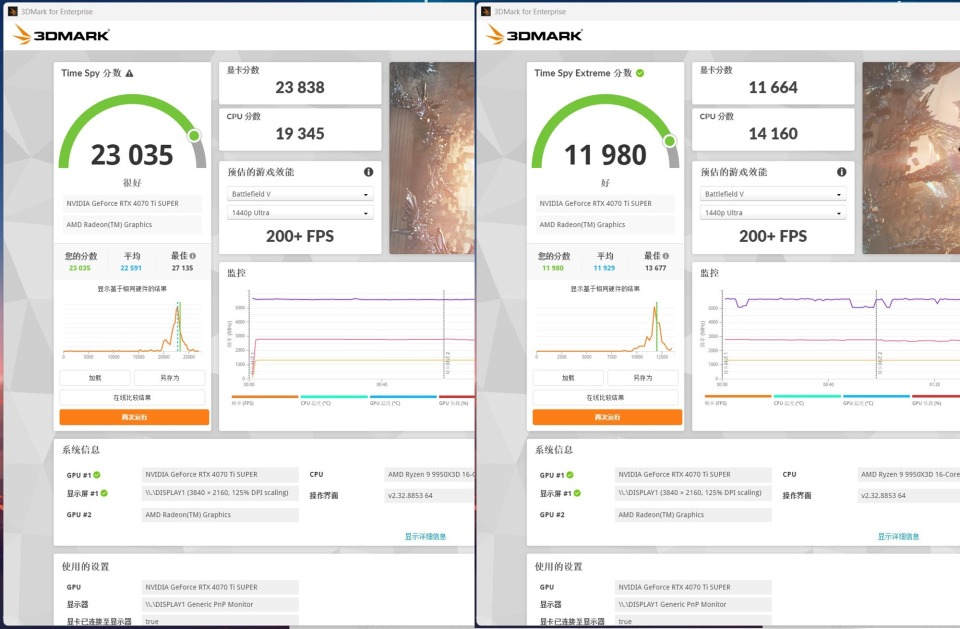The width and height of the screenshot is (960, 629).
Task: Click info icon beside best score 13 677
Action: point(666,256)
